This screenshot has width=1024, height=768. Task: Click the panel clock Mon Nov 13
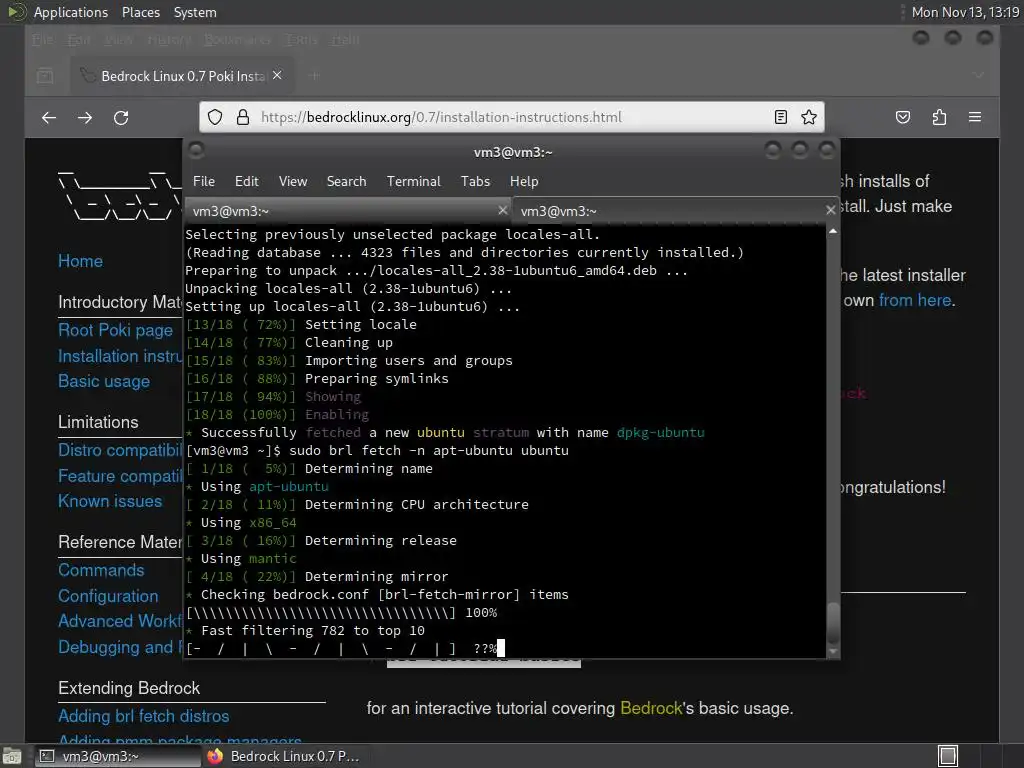tap(965, 12)
